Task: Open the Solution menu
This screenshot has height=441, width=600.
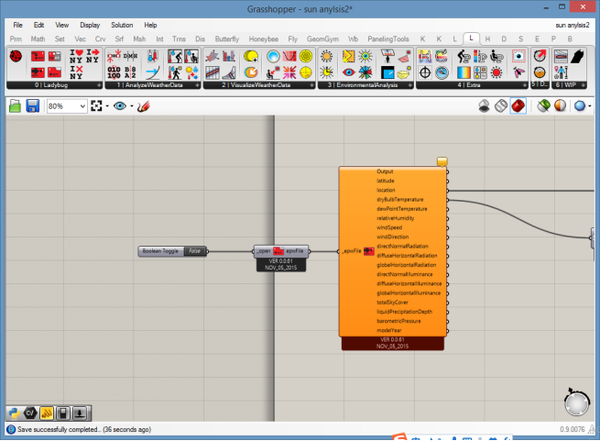Action: pos(121,24)
